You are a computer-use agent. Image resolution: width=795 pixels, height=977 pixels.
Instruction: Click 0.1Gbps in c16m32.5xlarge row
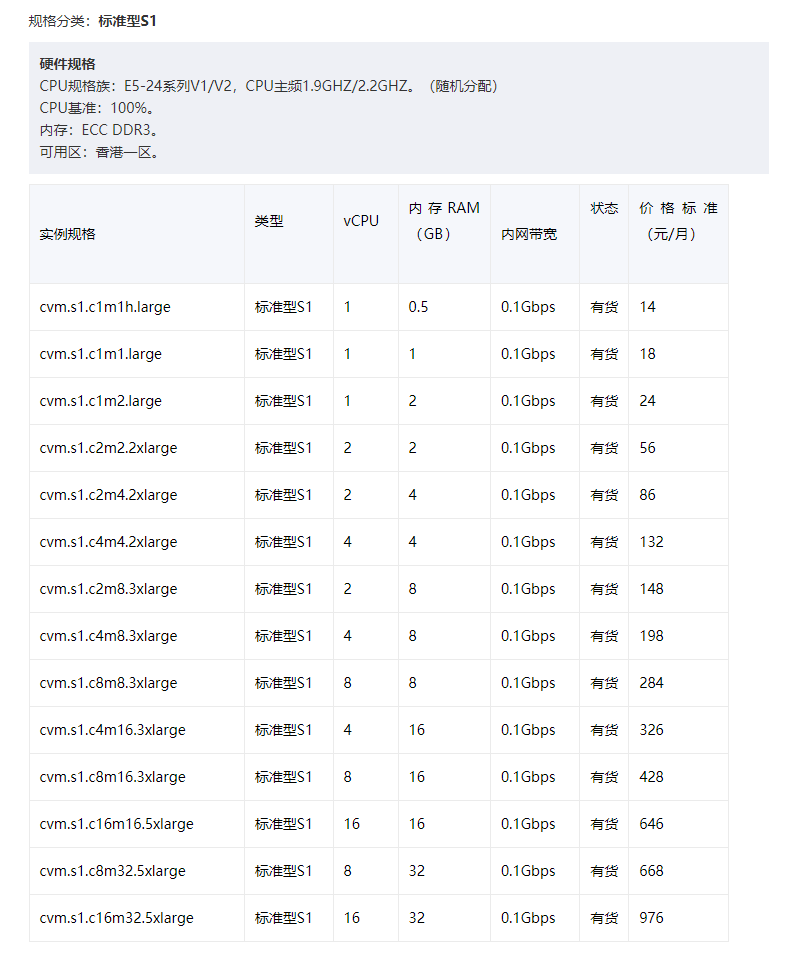[528, 918]
